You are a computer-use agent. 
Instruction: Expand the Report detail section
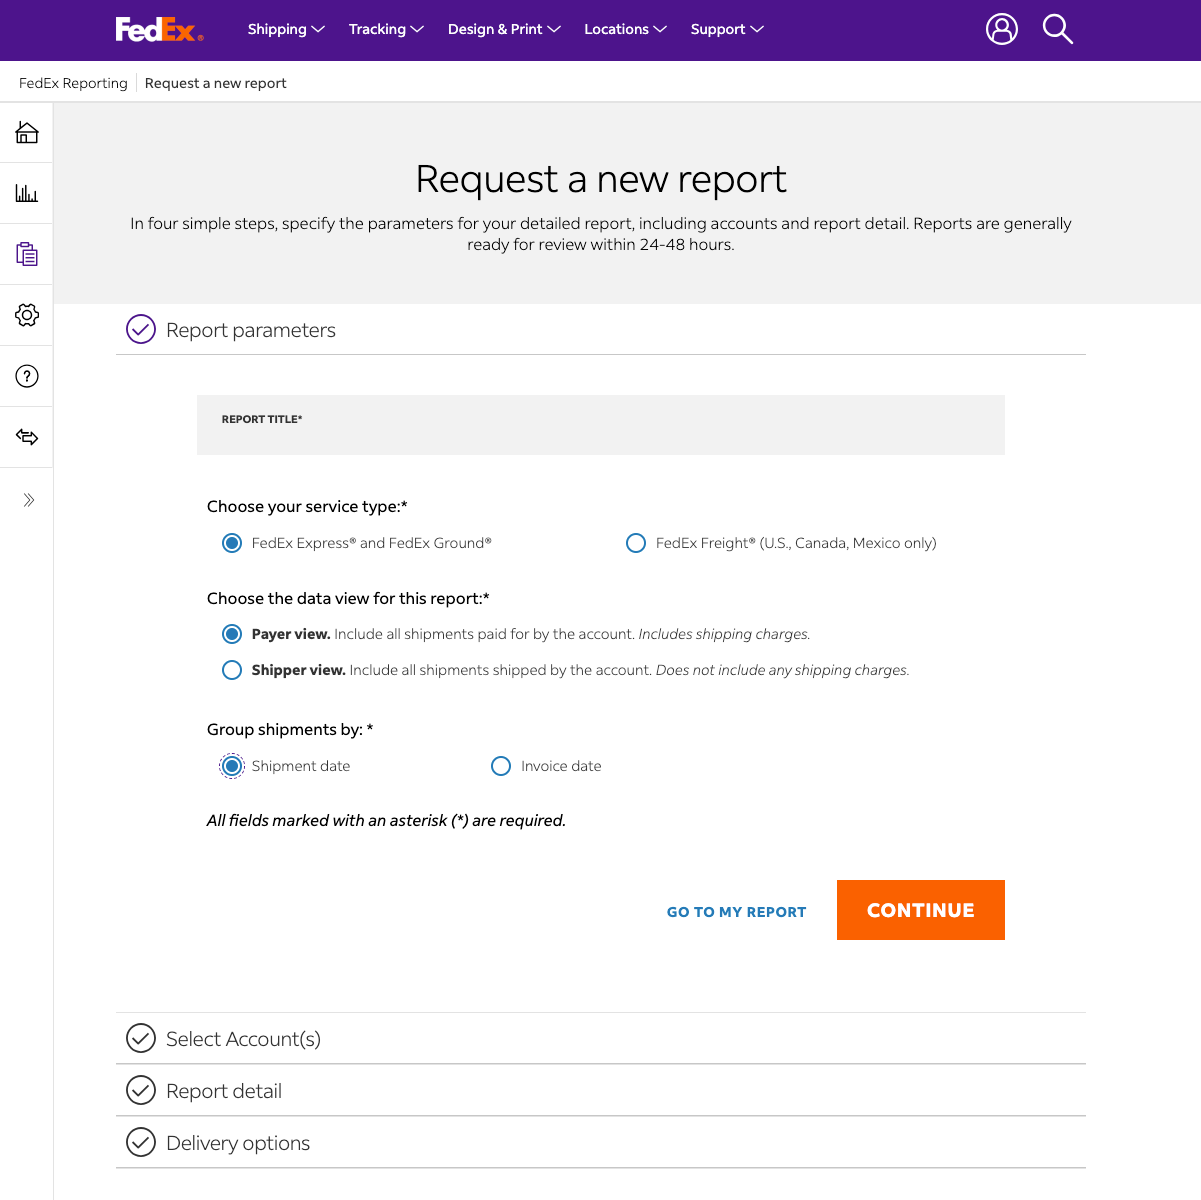tap(601, 1090)
